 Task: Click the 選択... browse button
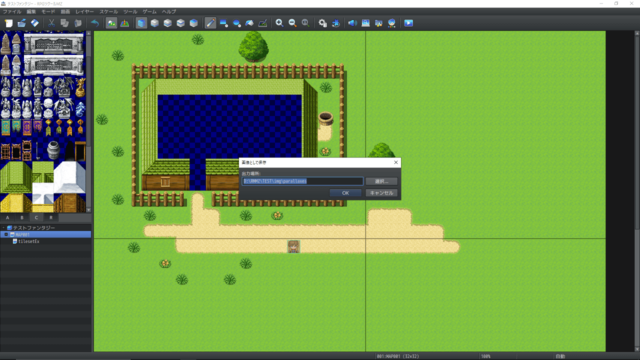(x=381, y=181)
